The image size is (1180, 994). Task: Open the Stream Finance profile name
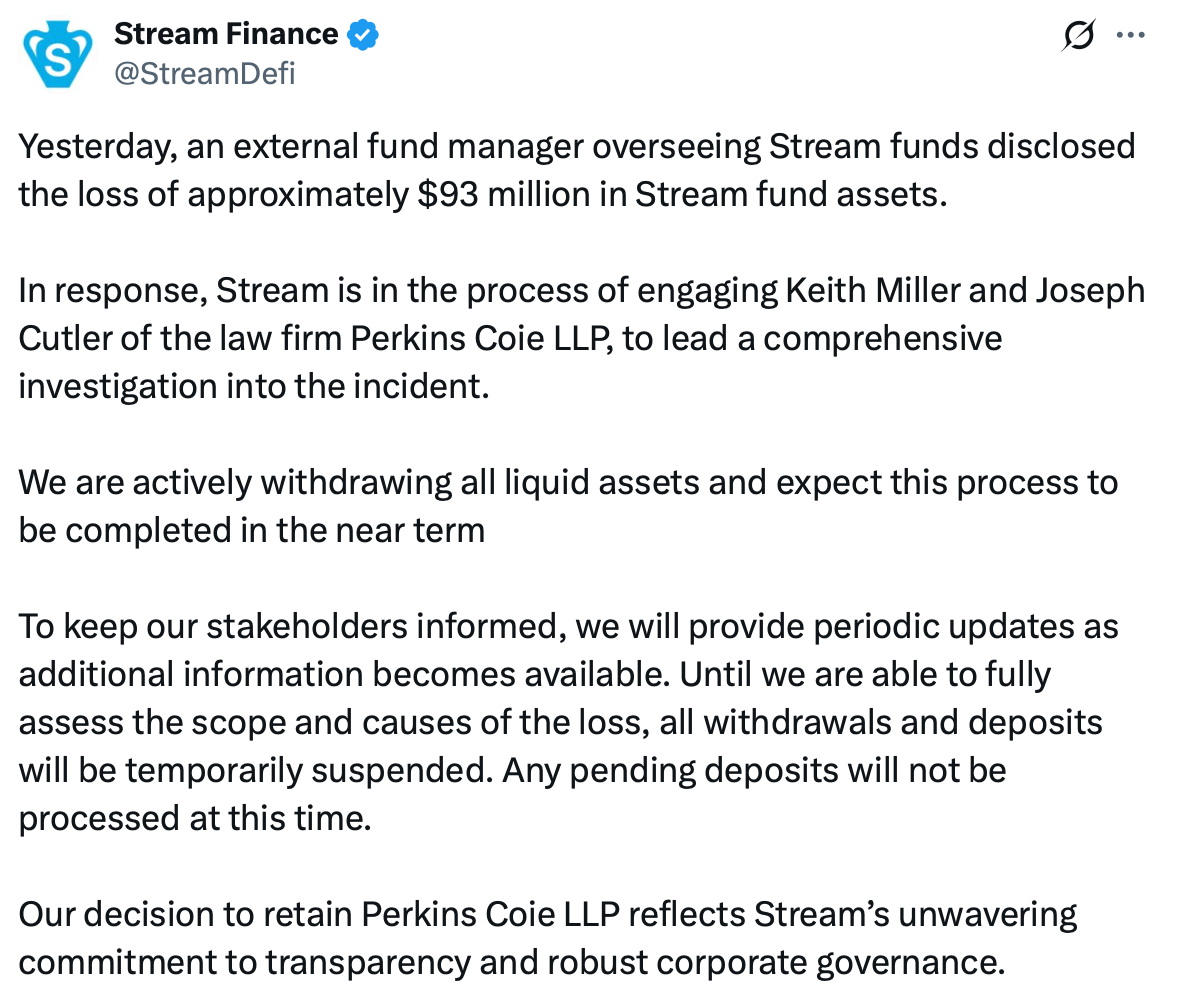click(226, 33)
